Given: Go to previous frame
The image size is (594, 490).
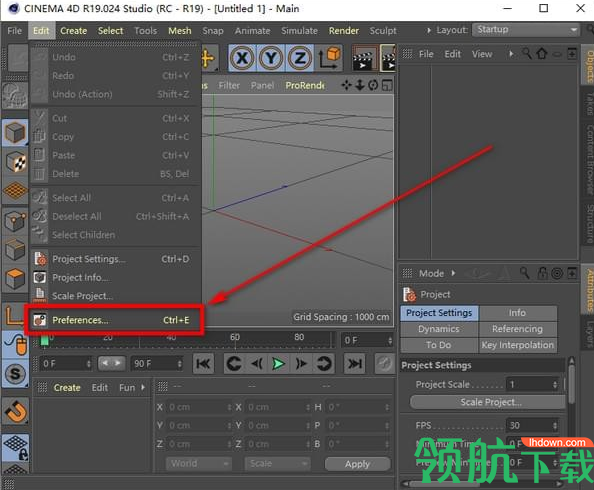Looking at the screenshot, I should [x=256, y=364].
